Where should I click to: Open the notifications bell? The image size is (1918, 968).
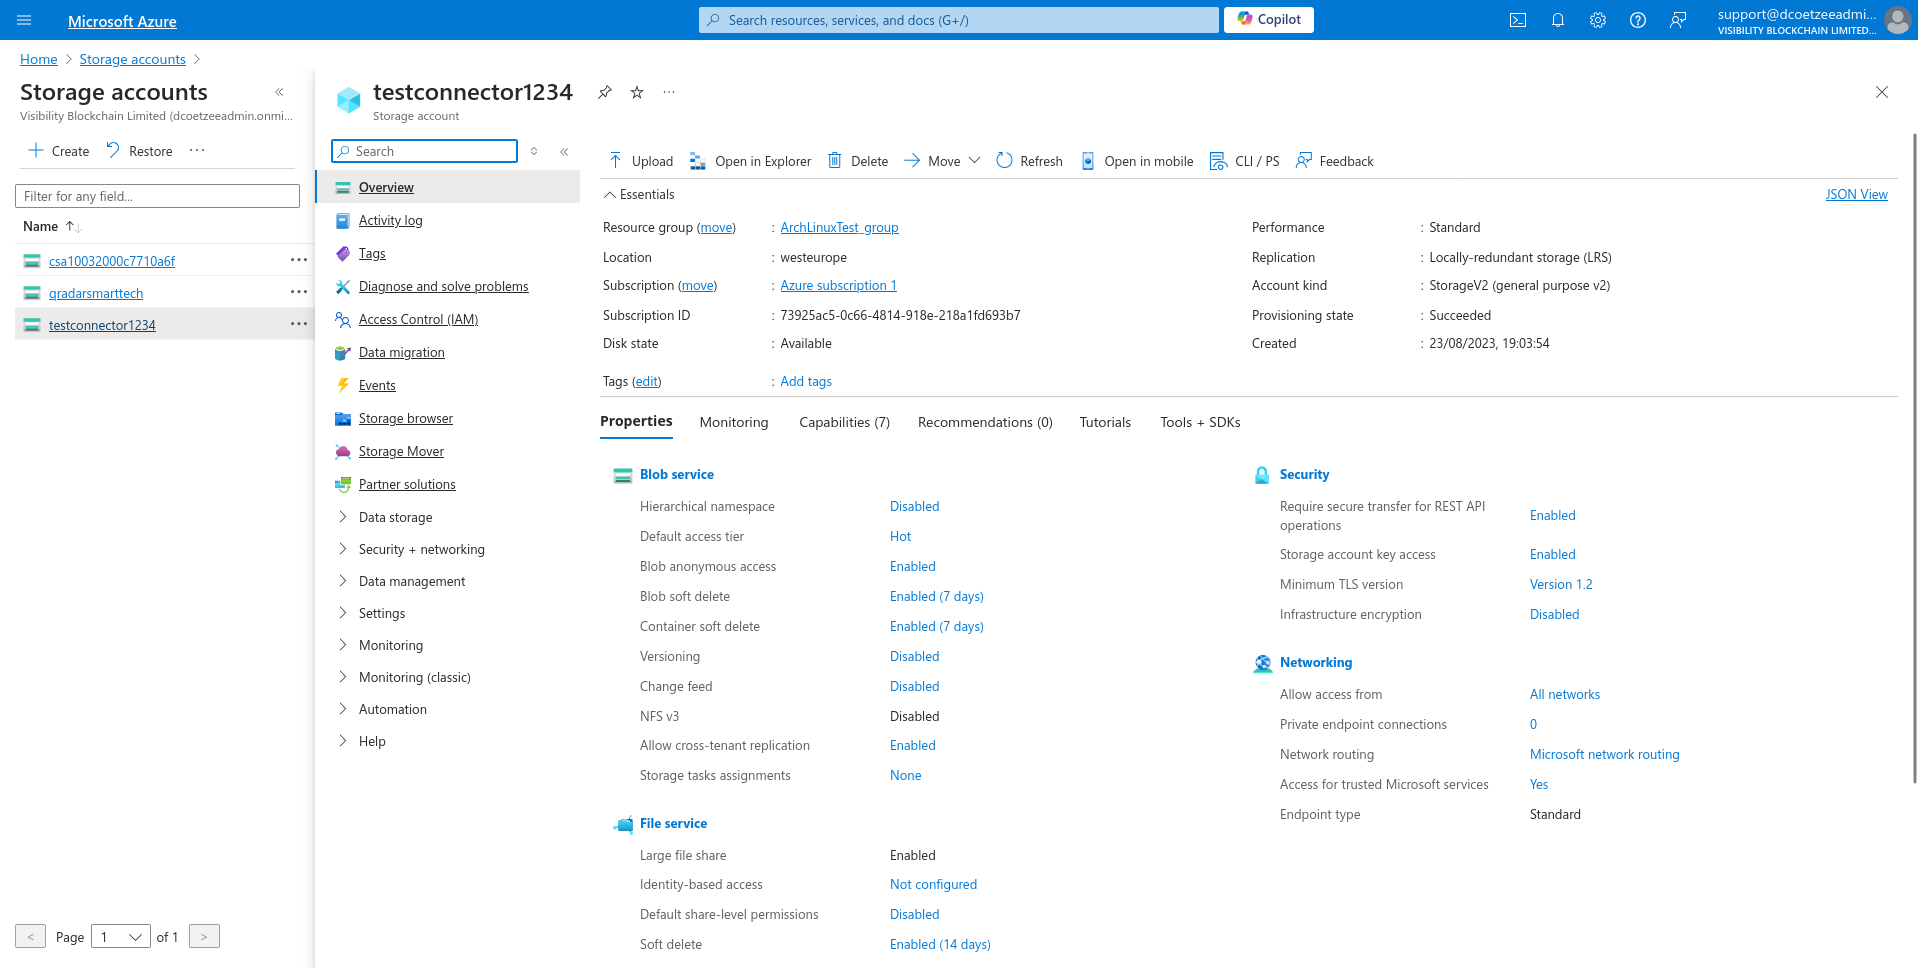click(1557, 20)
